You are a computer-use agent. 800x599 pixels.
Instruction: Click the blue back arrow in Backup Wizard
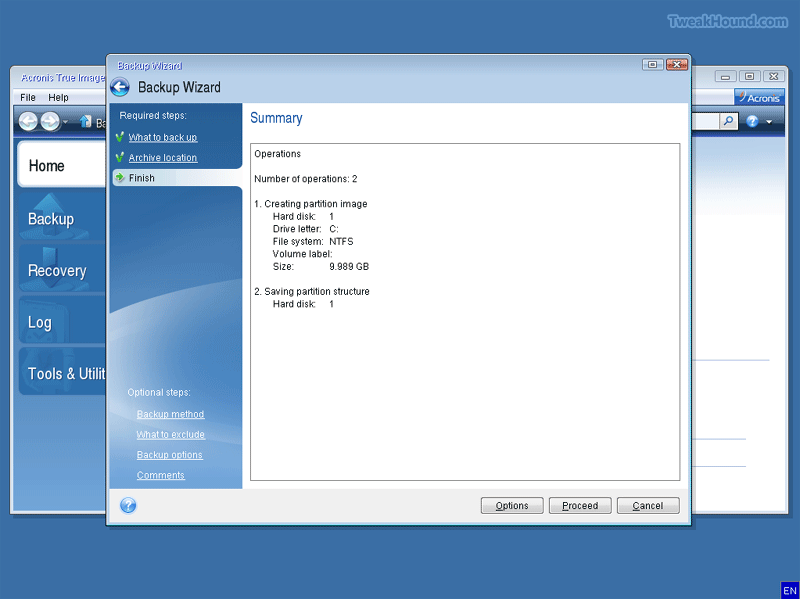coord(120,87)
